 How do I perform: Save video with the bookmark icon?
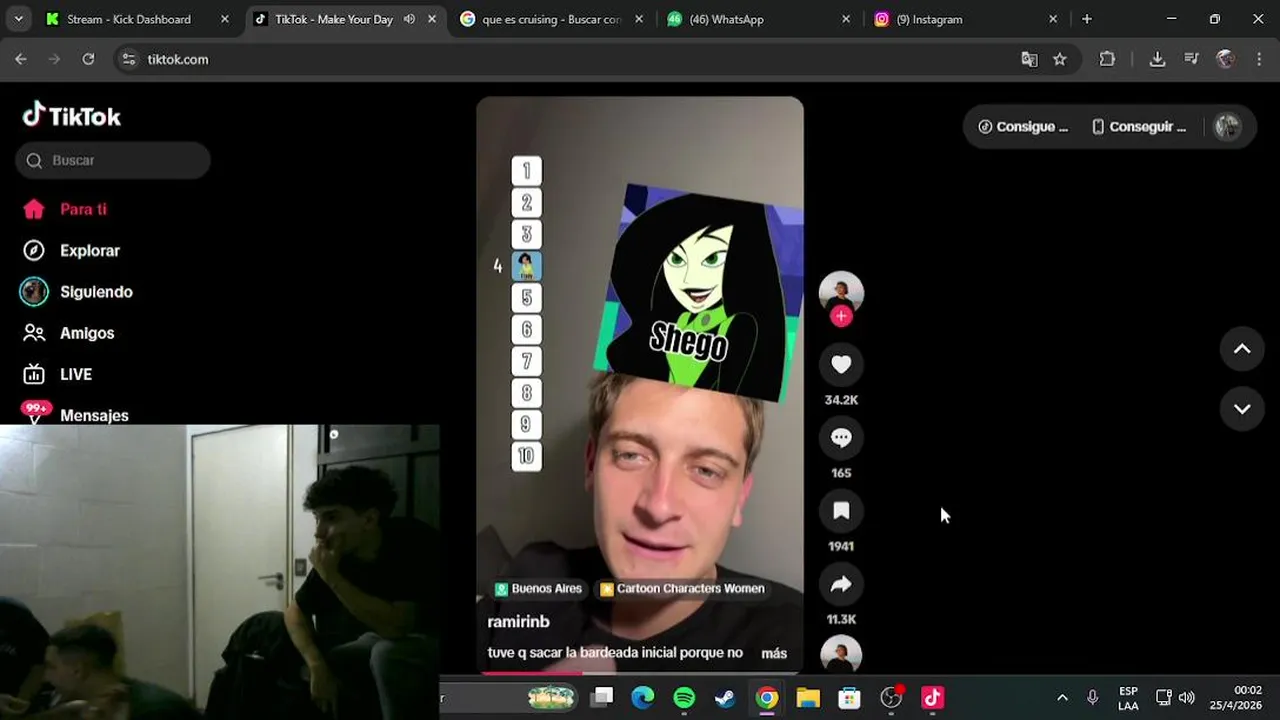click(x=841, y=511)
